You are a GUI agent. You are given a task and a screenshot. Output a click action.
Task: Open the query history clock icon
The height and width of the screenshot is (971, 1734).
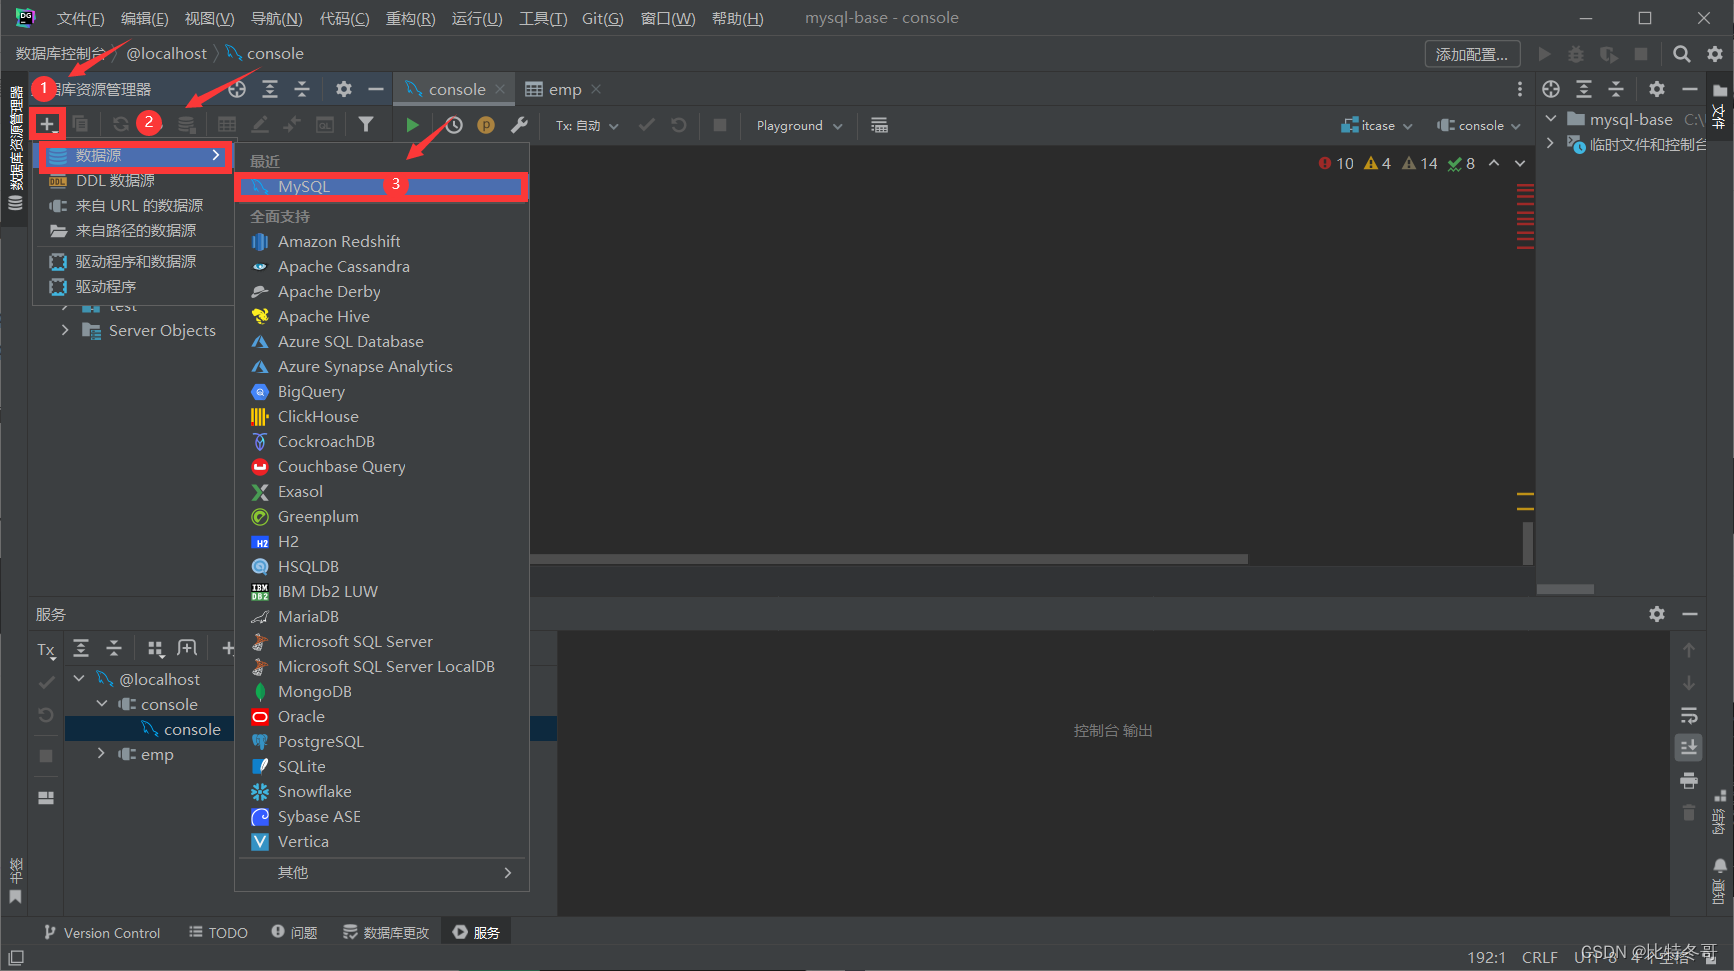point(454,125)
